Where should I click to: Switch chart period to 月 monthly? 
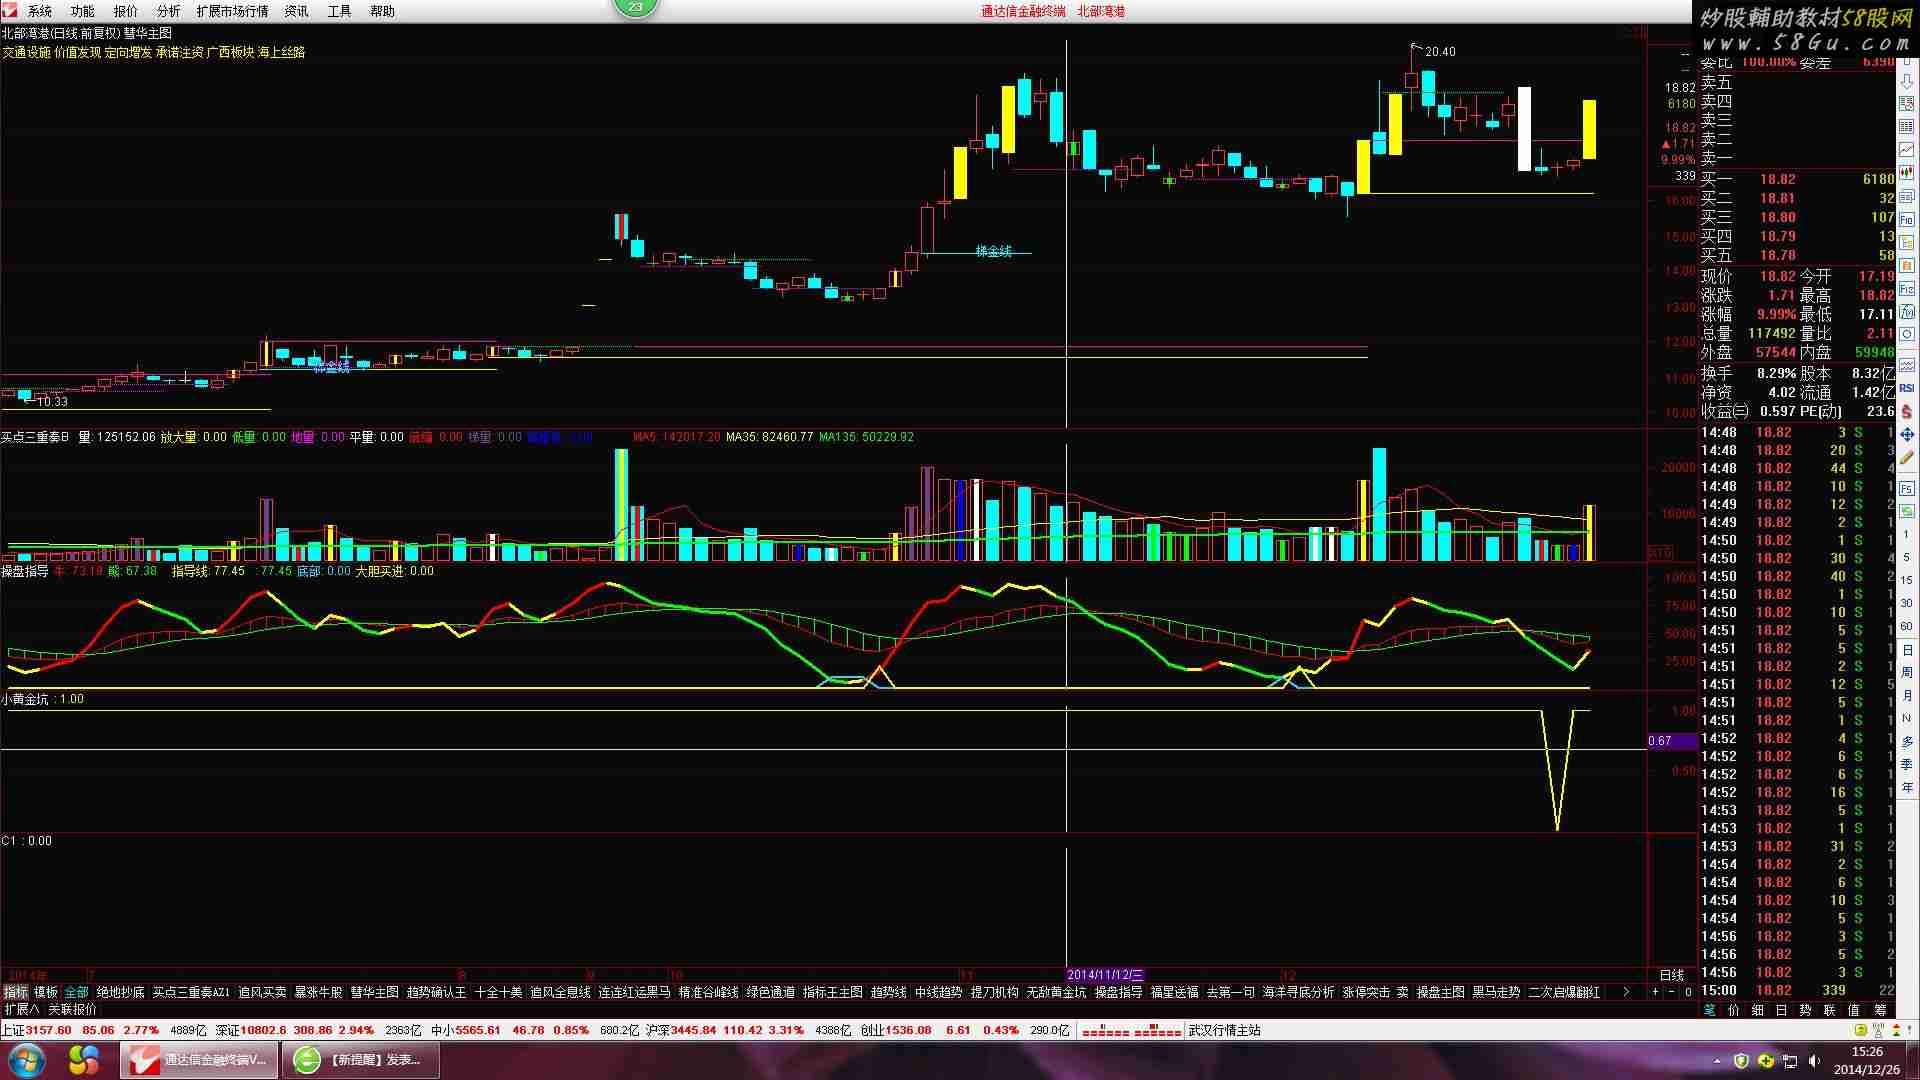pyautogui.click(x=1907, y=695)
